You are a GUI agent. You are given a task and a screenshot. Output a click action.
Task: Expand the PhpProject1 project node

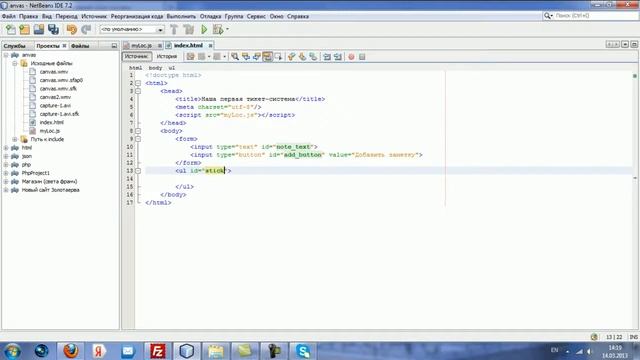click(x=6, y=173)
